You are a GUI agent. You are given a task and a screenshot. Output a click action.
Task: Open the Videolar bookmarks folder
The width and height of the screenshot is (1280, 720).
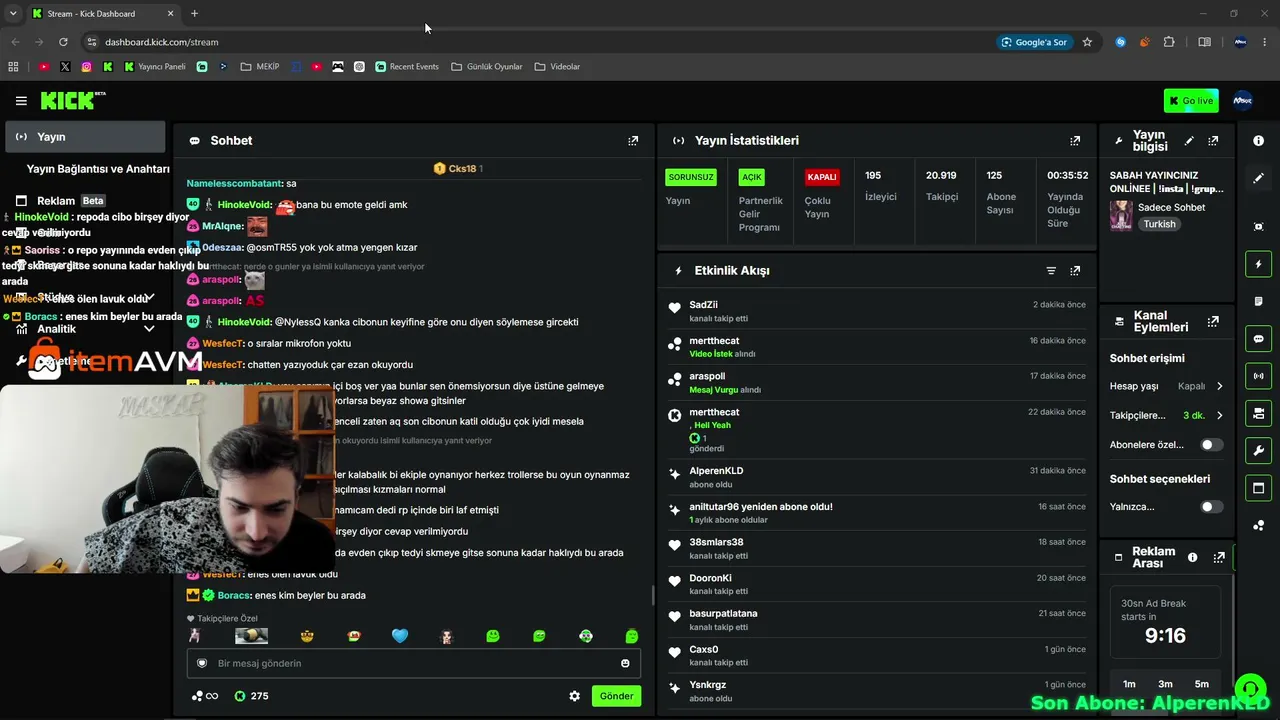click(x=557, y=67)
